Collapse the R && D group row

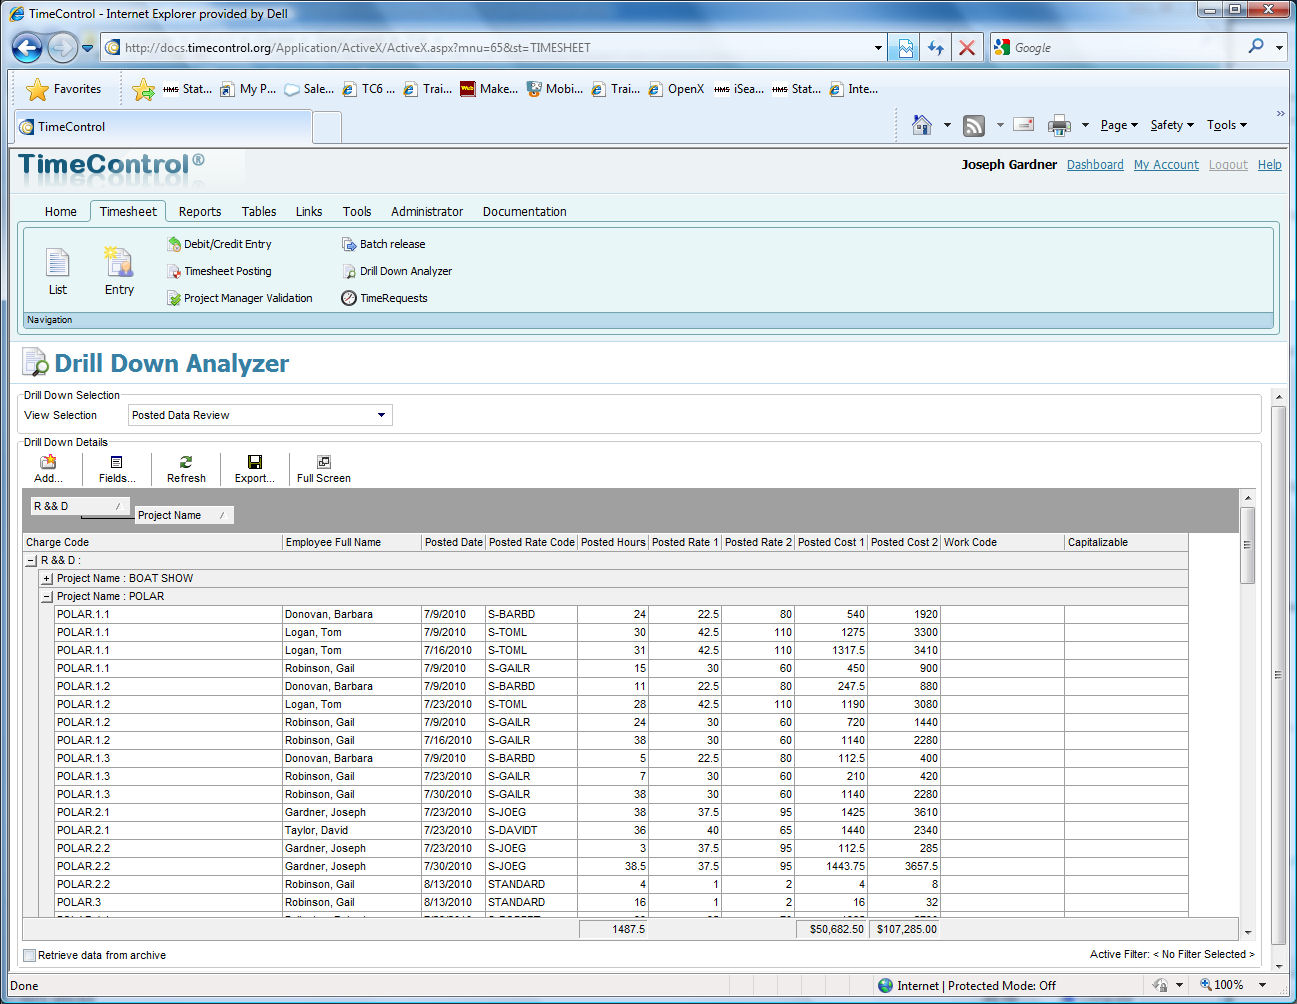31,561
